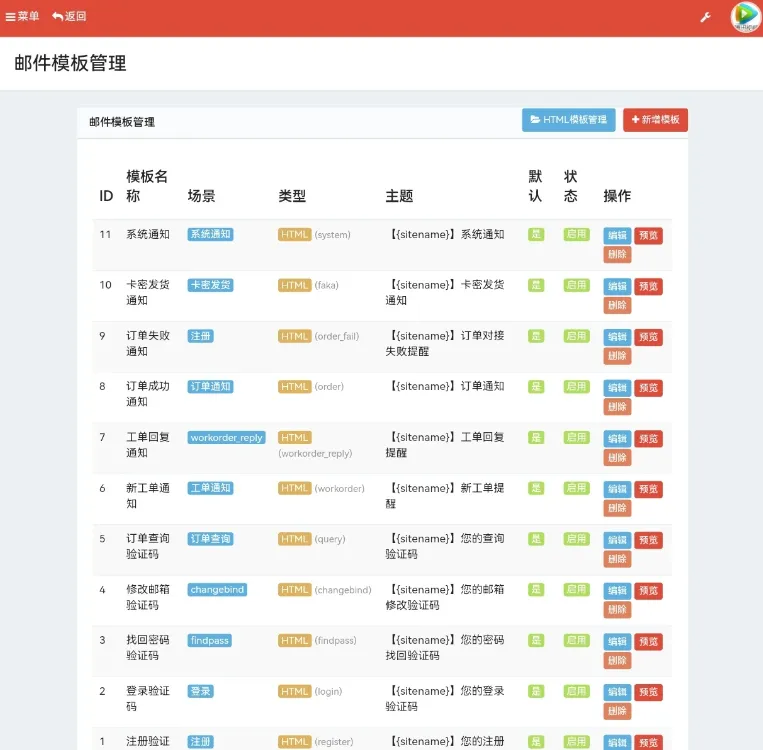Image resolution: width=763 pixels, height=750 pixels.
Task: Open the wrench settings icon
Action: pyautogui.click(x=705, y=18)
